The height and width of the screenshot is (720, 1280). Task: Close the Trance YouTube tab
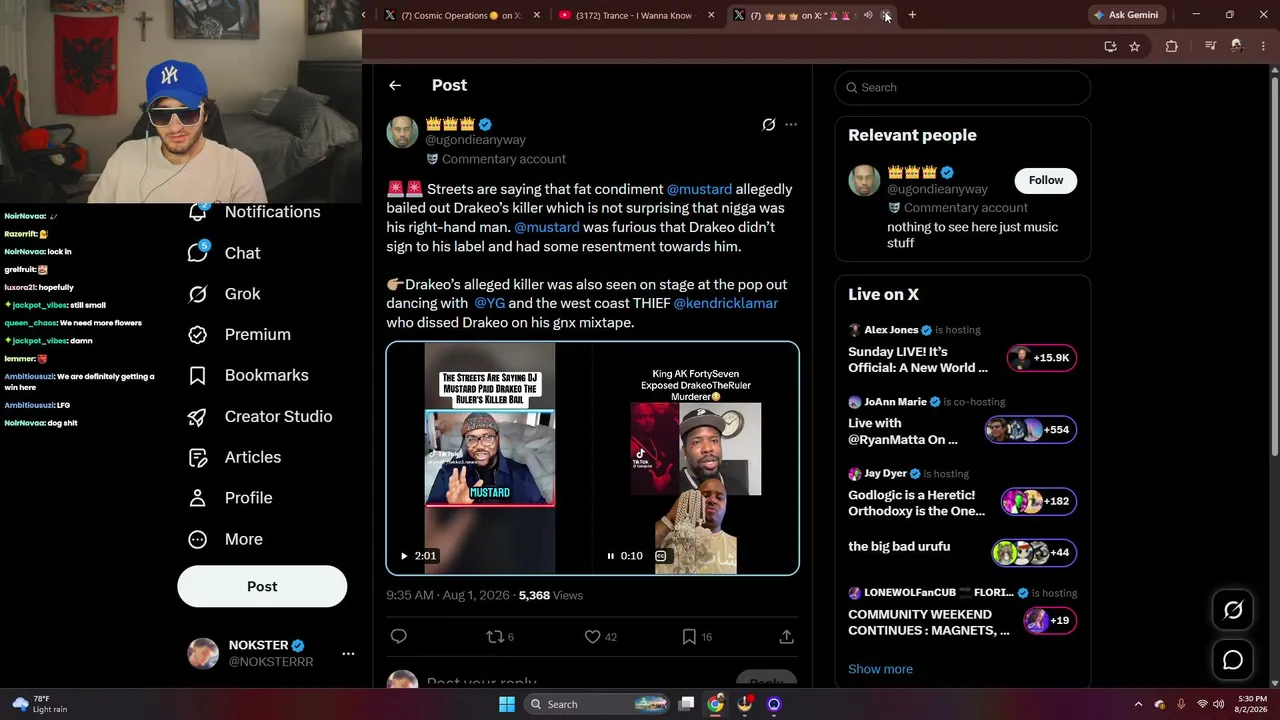tap(711, 15)
